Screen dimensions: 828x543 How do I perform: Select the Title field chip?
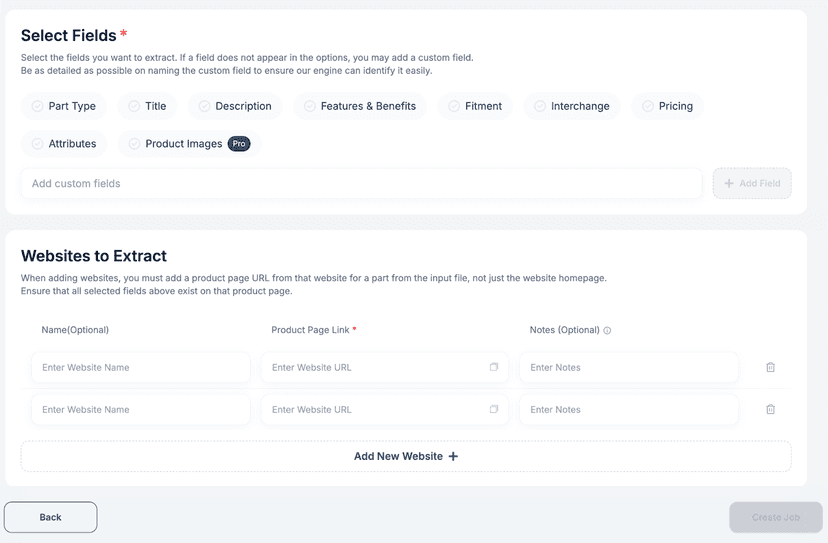(147, 106)
